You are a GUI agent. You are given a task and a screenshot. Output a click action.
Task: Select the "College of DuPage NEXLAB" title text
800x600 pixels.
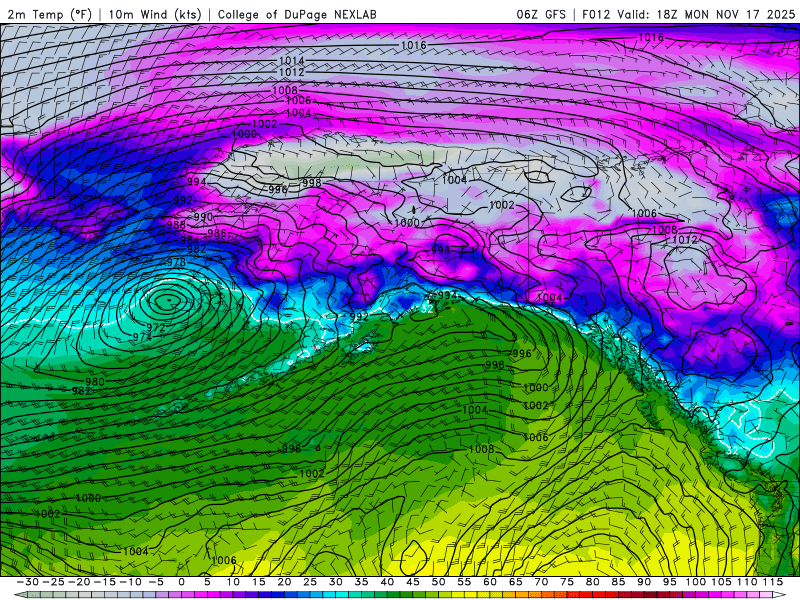point(297,14)
